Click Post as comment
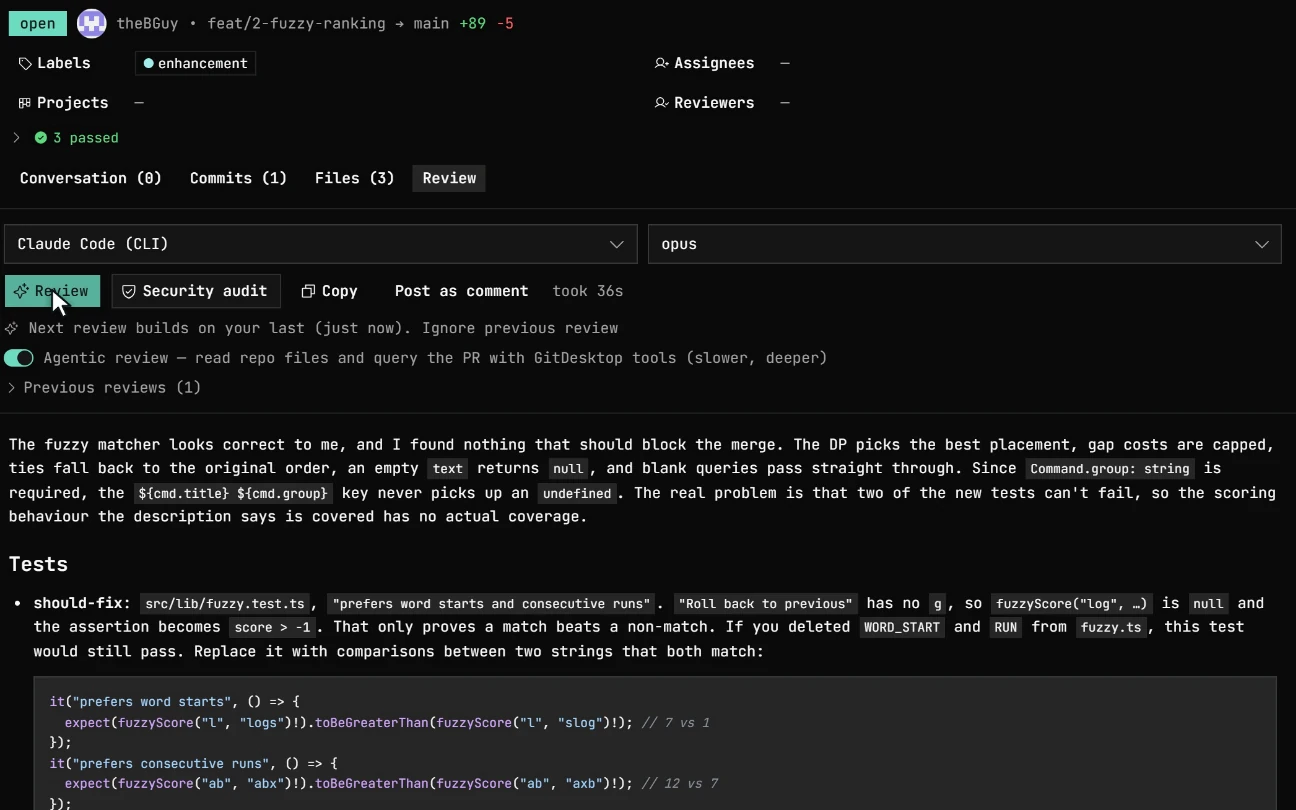 [461, 291]
